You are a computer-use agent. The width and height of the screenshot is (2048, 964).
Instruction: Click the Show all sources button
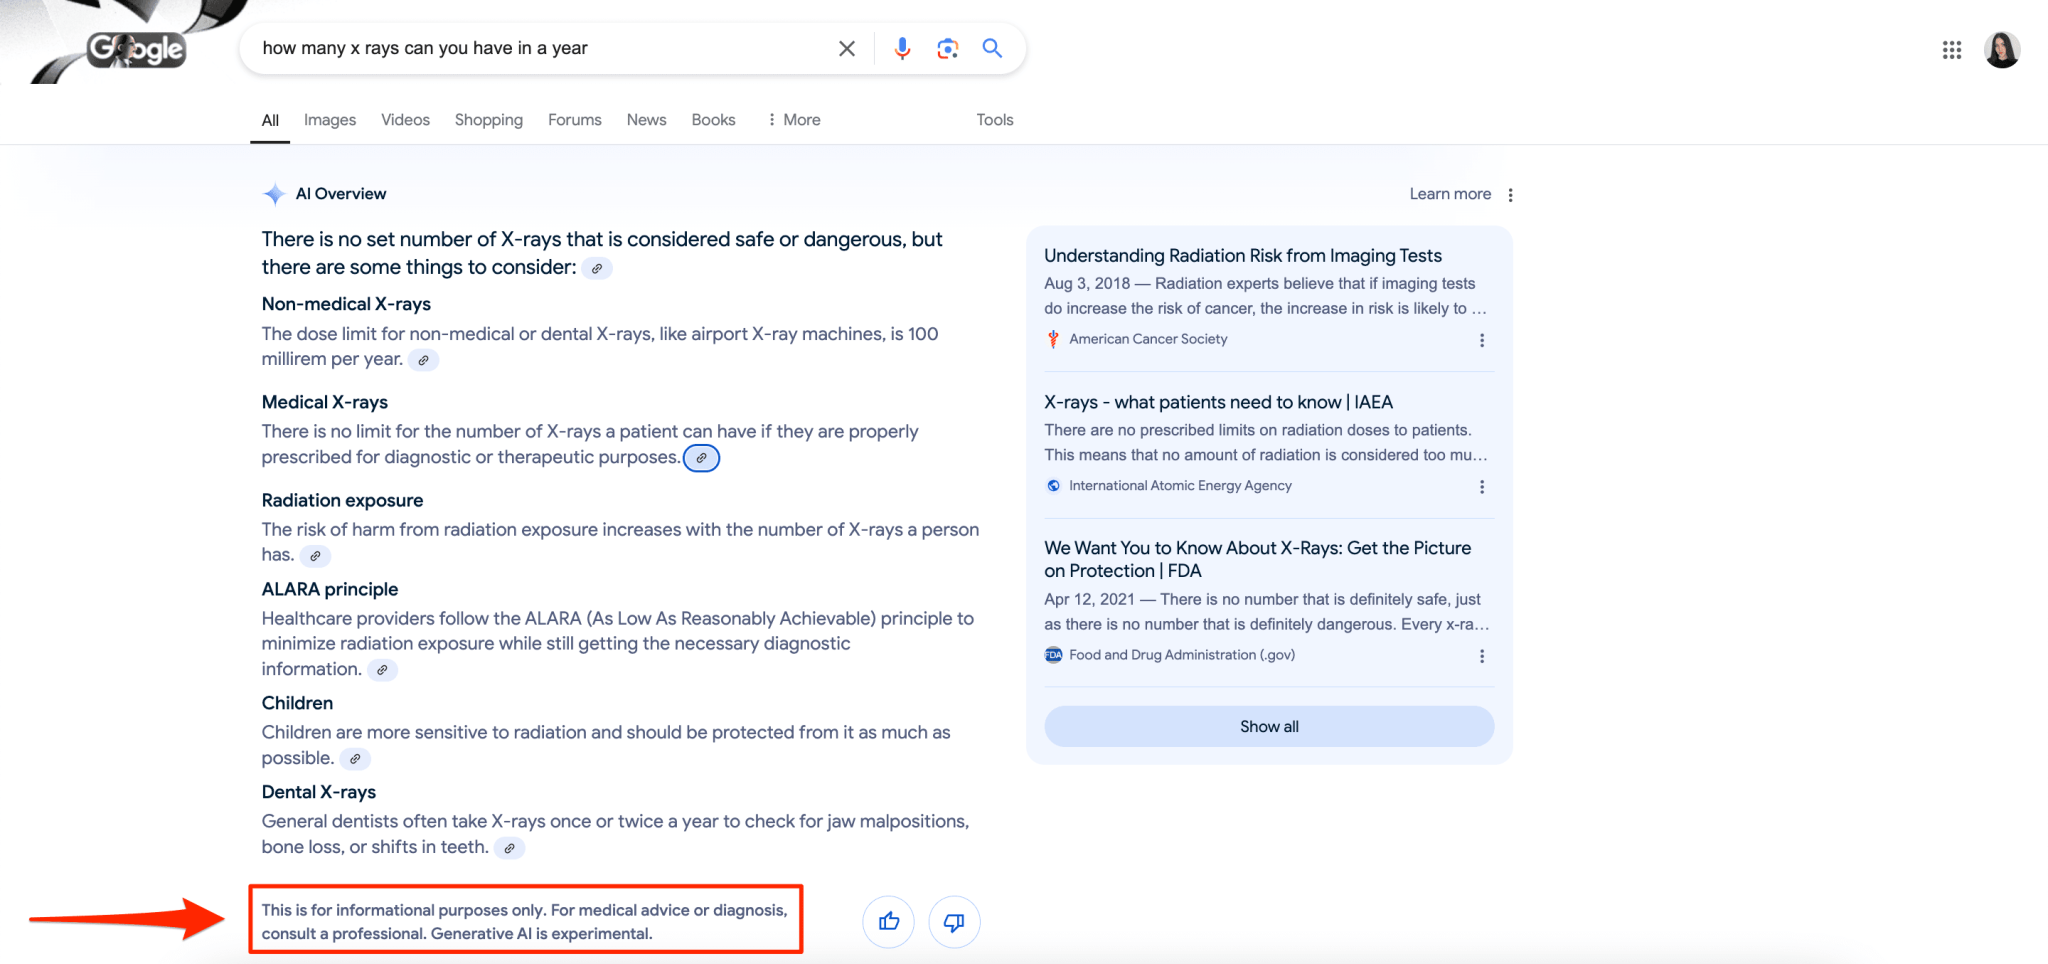(1268, 726)
